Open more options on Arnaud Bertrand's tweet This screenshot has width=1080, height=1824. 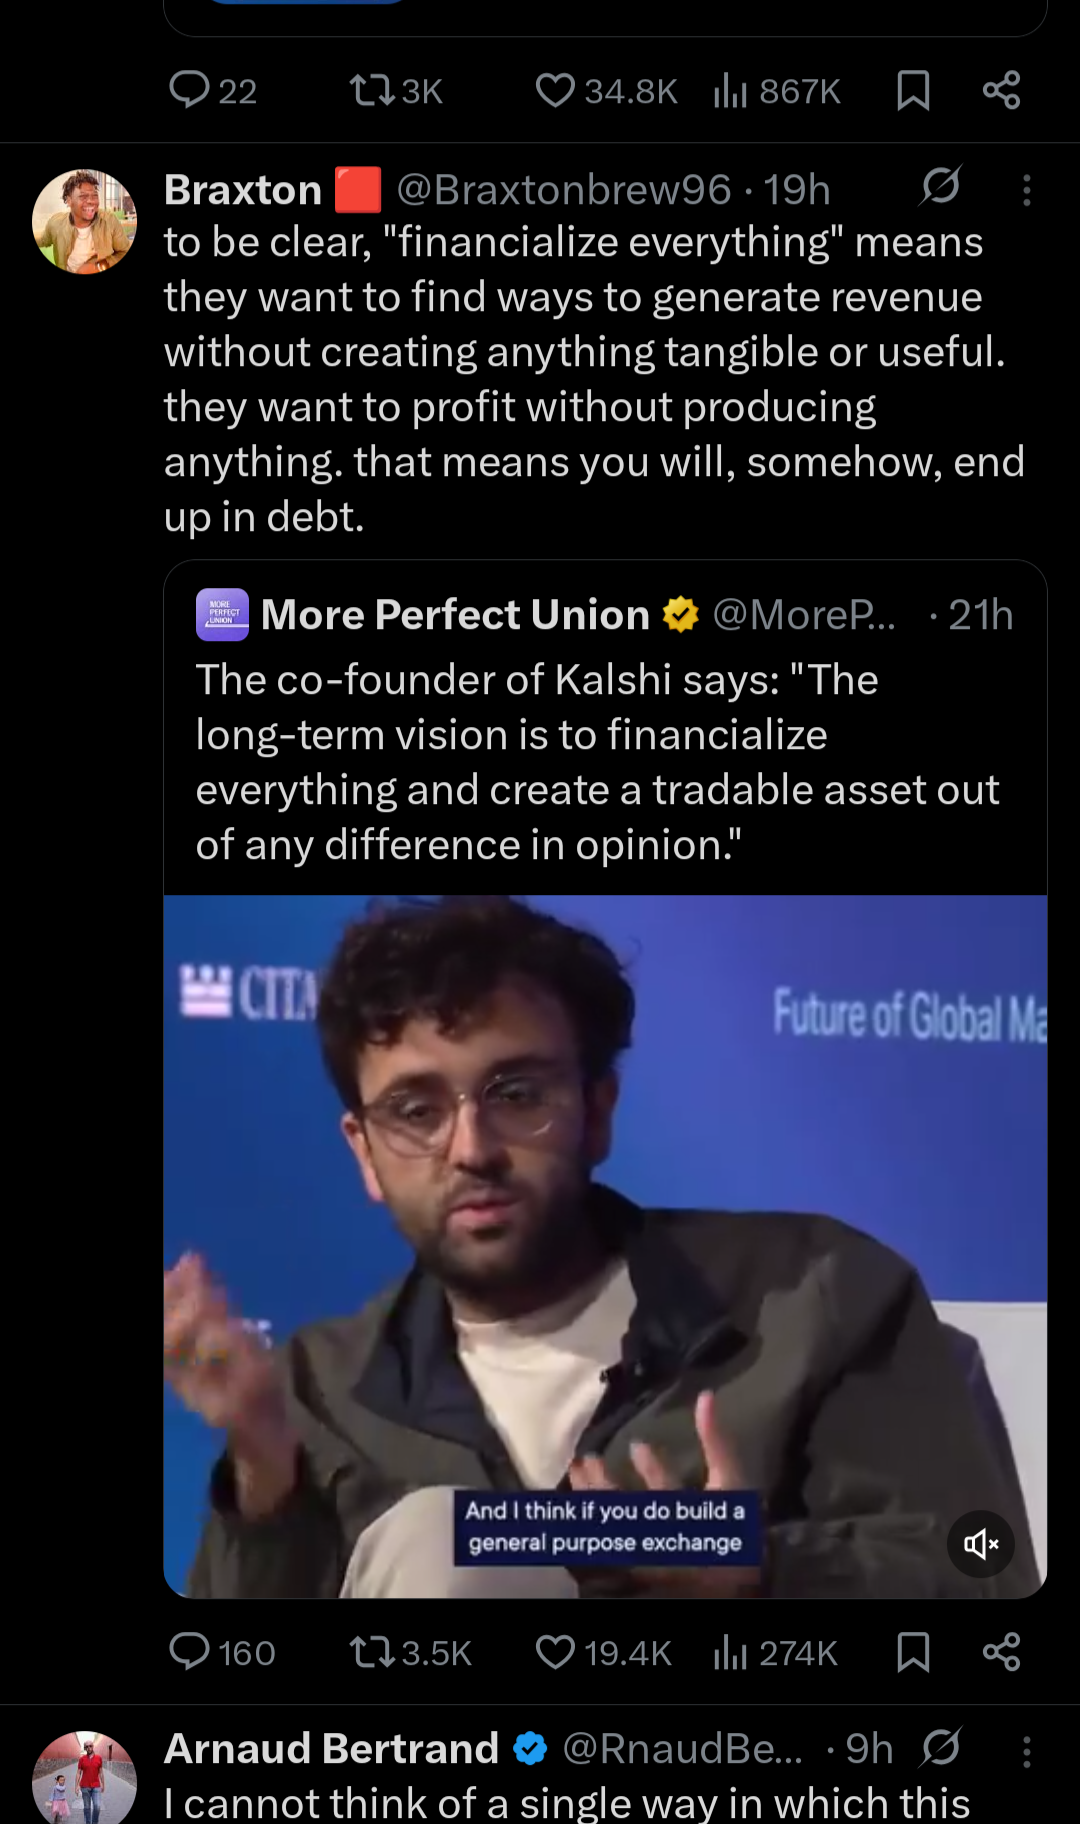[1026, 1751]
